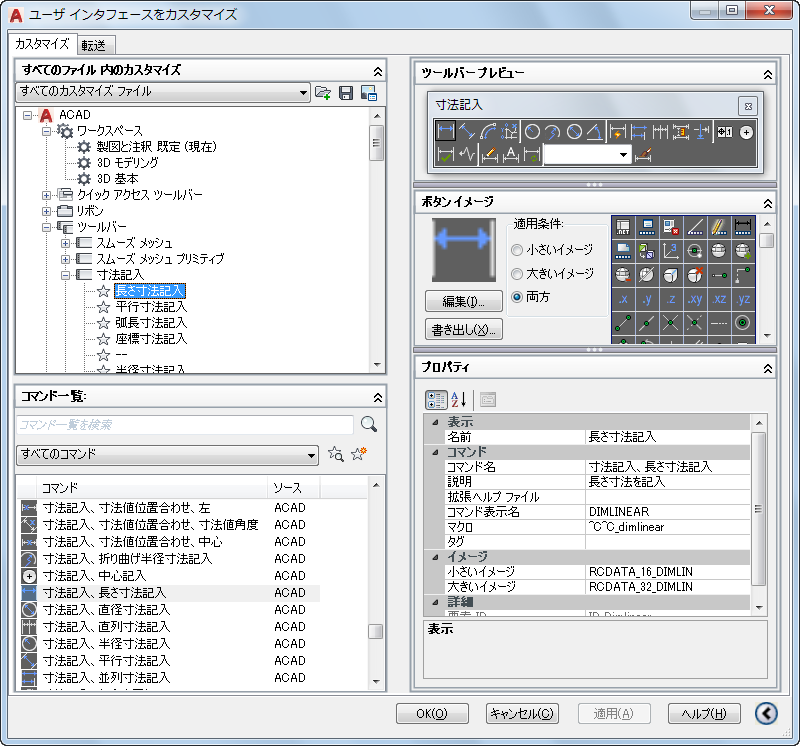Collapse the ボタン イメージ panel
800x746 pixels.
[x=767, y=204]
